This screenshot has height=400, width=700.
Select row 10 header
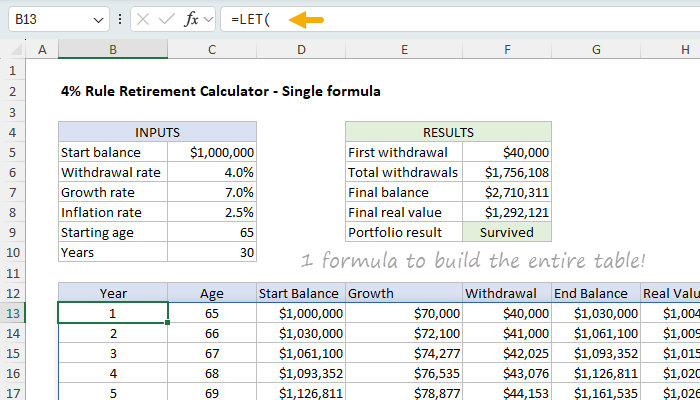point(12,252)
